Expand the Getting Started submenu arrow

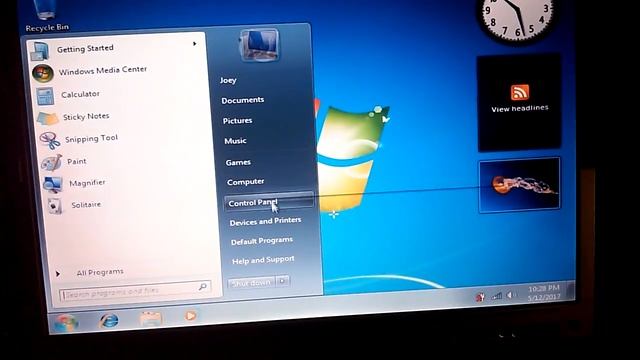point(195,44)
